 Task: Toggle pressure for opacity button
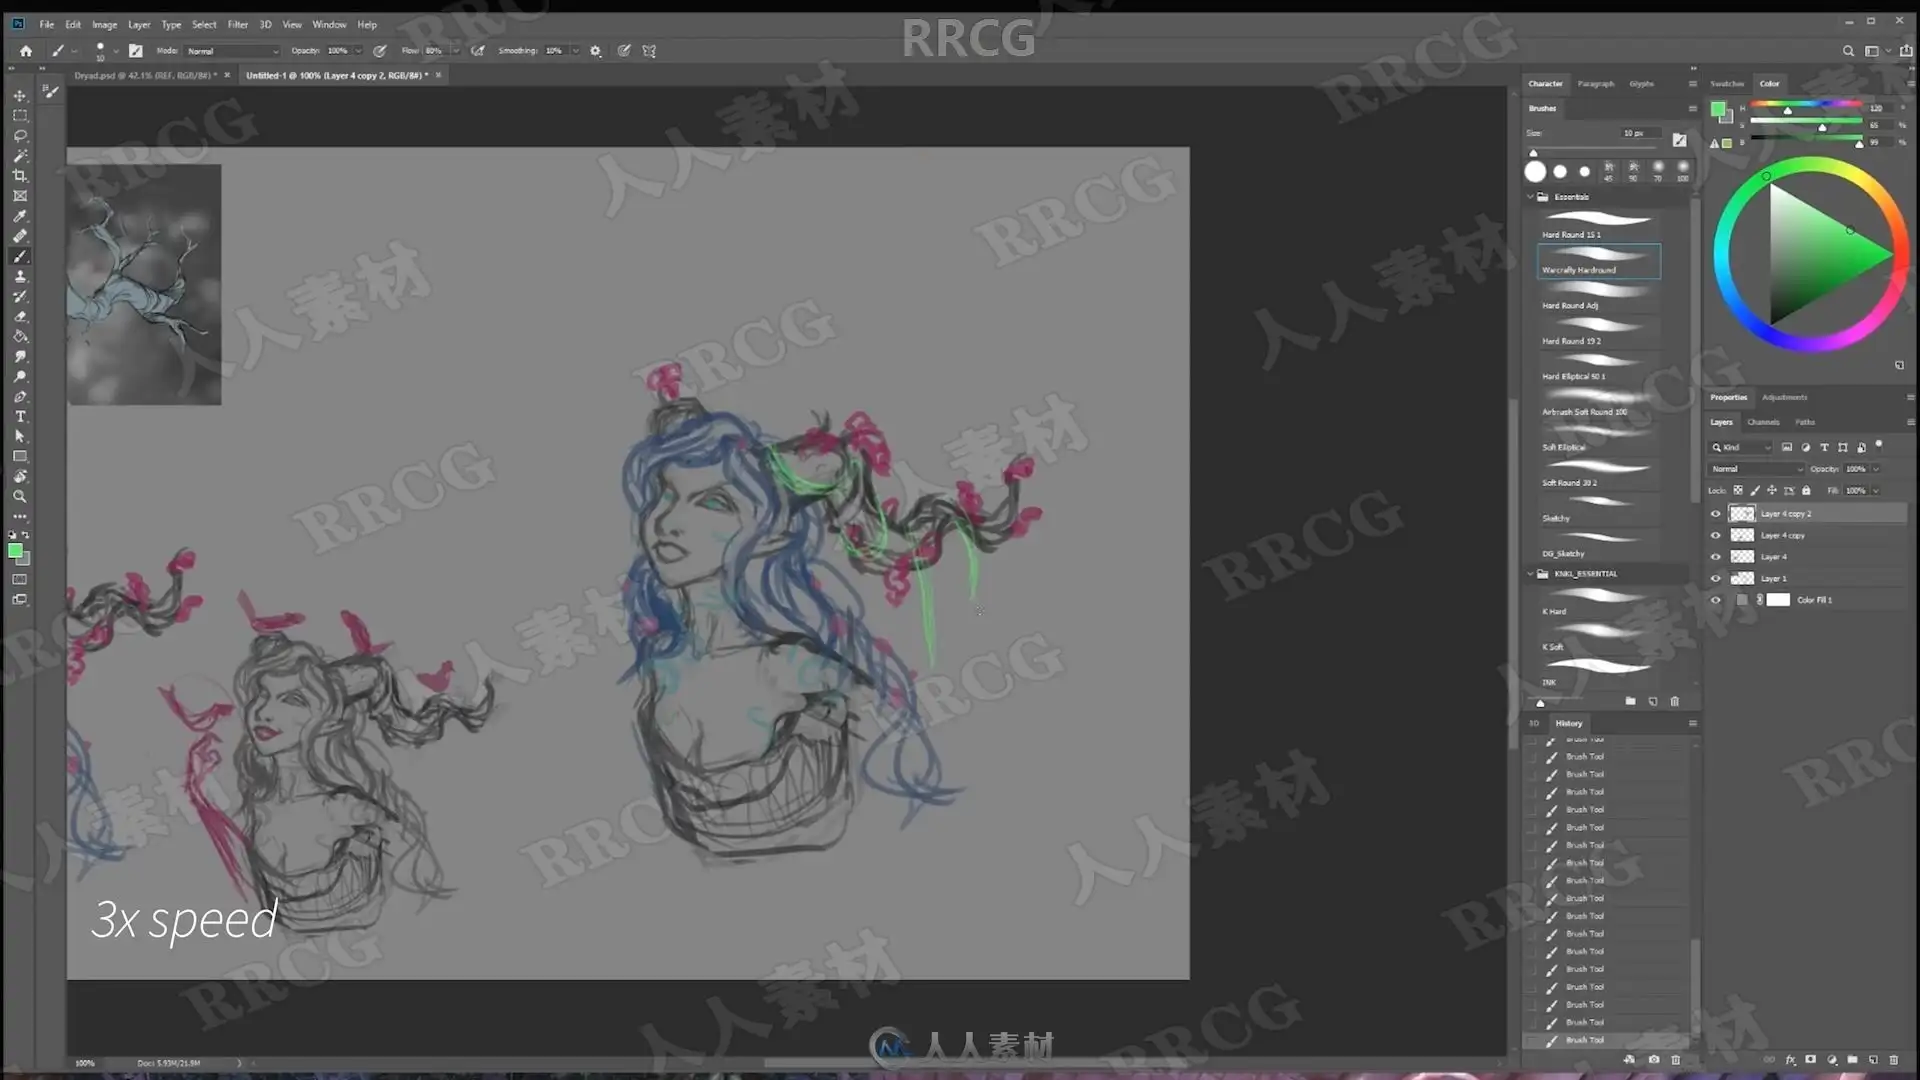click(380, 51)
